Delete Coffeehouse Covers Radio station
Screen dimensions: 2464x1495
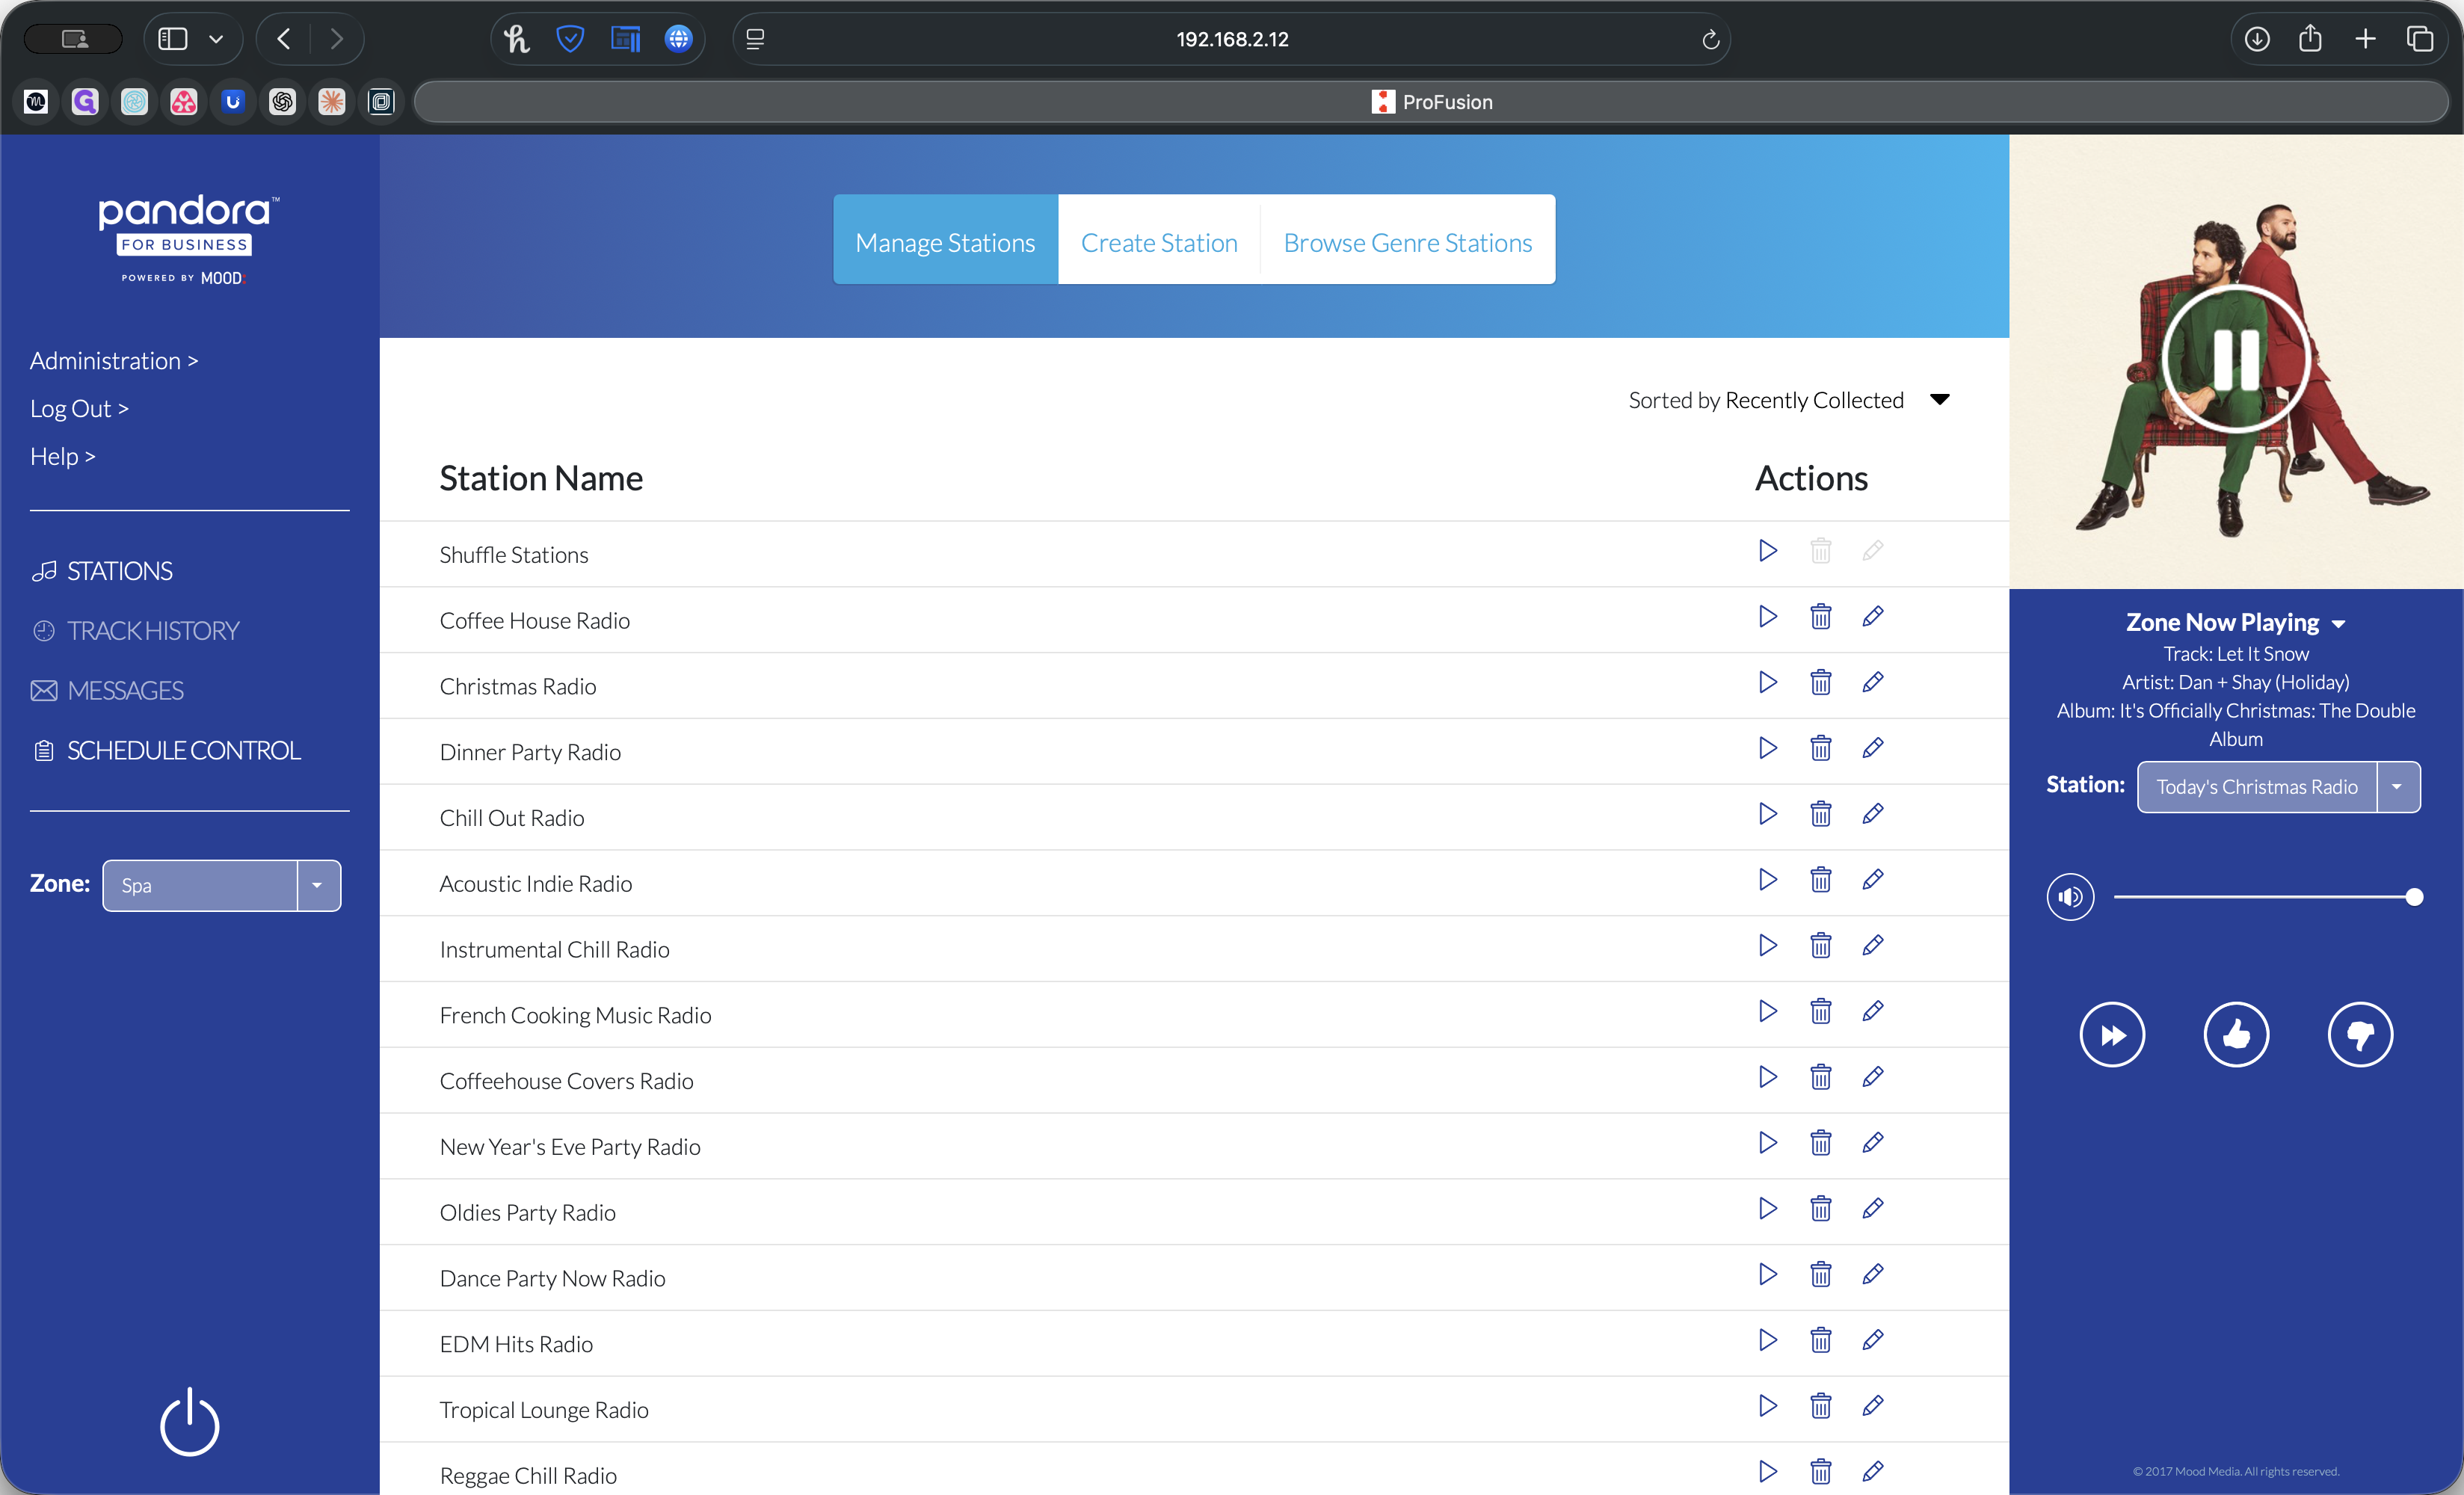point(1820,1077)
